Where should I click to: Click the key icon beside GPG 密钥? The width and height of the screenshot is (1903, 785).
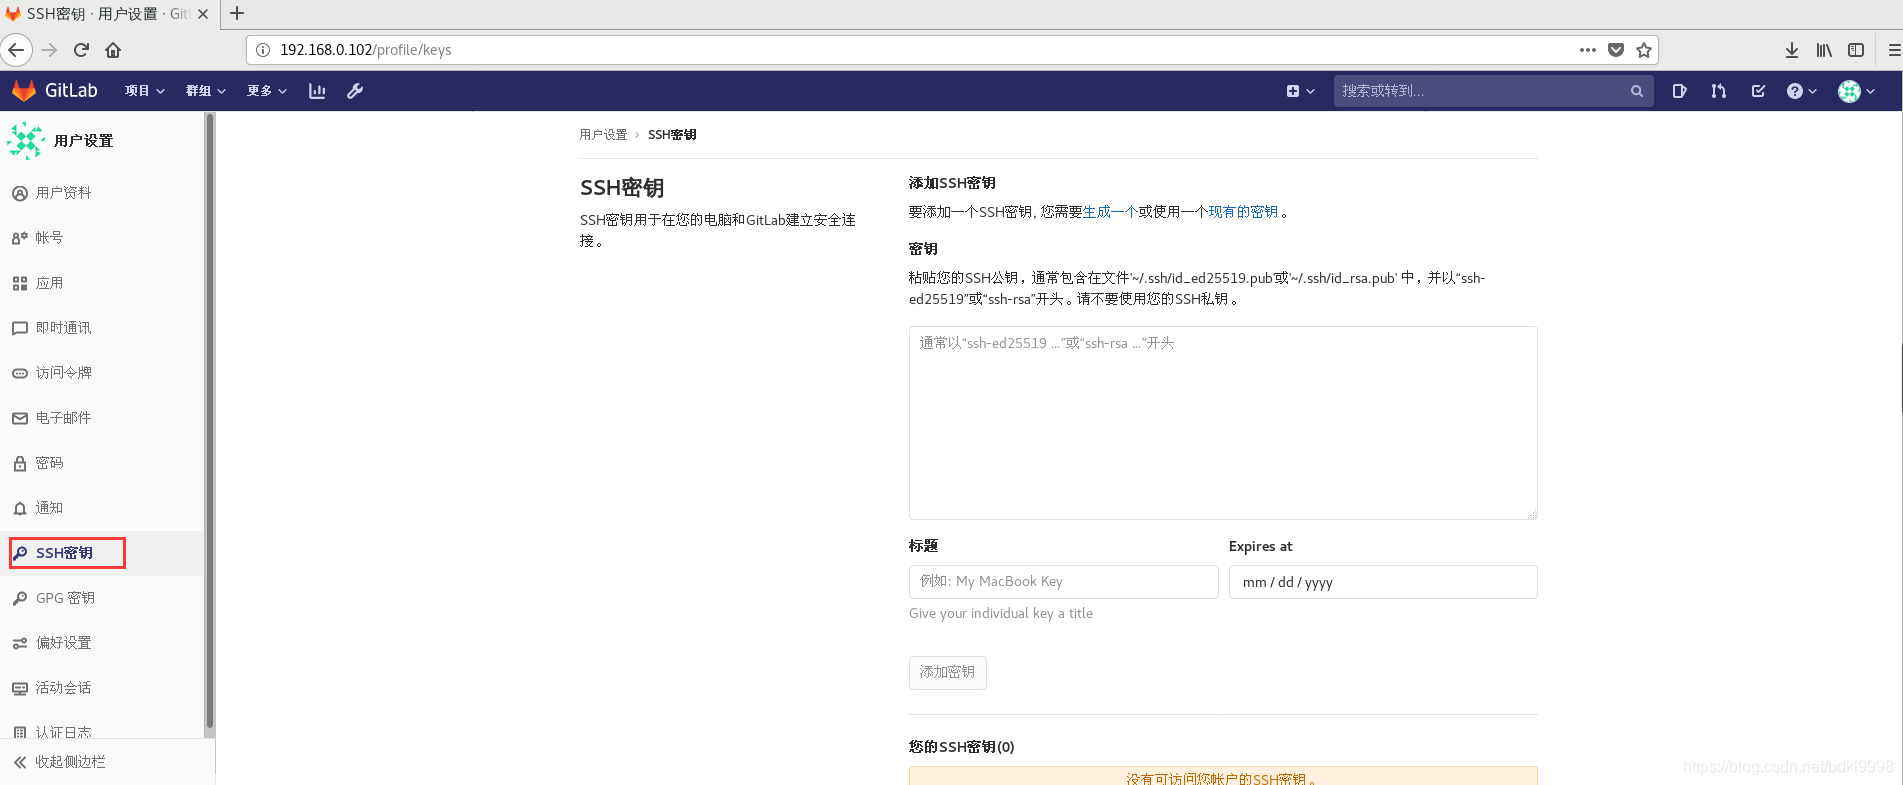[x=20, y=599]
